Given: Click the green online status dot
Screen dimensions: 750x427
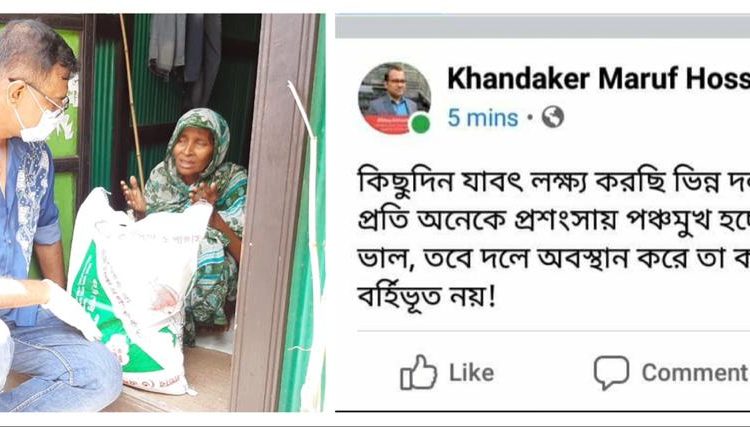Looking at the screenshot, I should (x=420, y=124).
